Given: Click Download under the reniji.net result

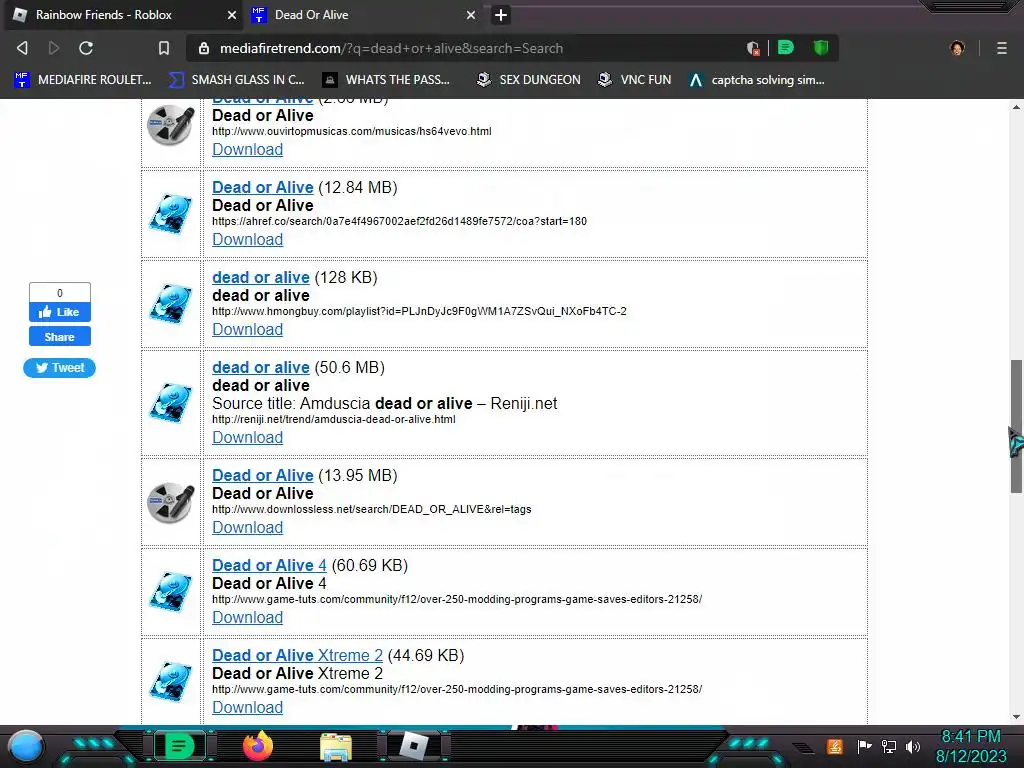Looking at the screenshot, I should click(248, 438).
